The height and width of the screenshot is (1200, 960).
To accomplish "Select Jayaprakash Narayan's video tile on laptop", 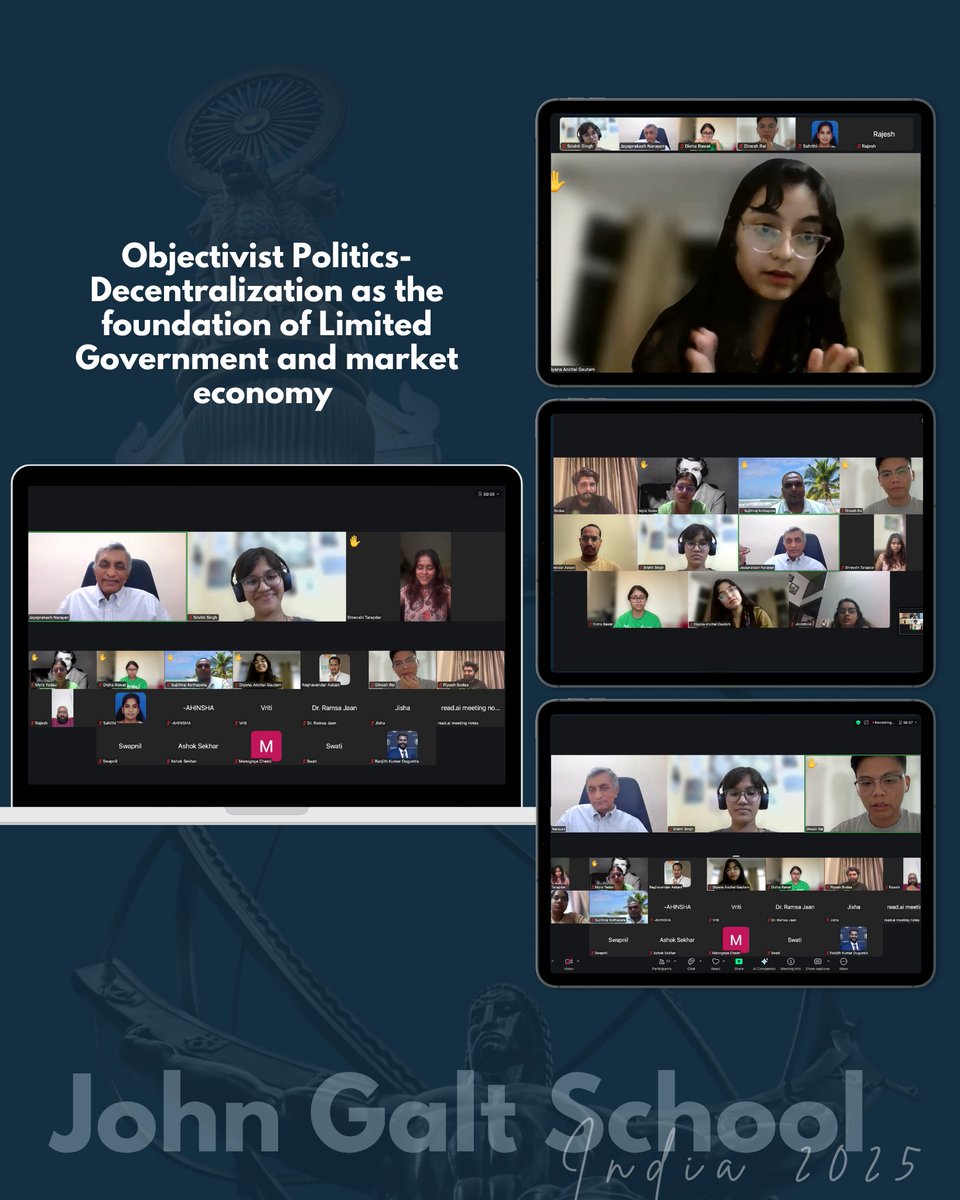I will coord(107,577).
